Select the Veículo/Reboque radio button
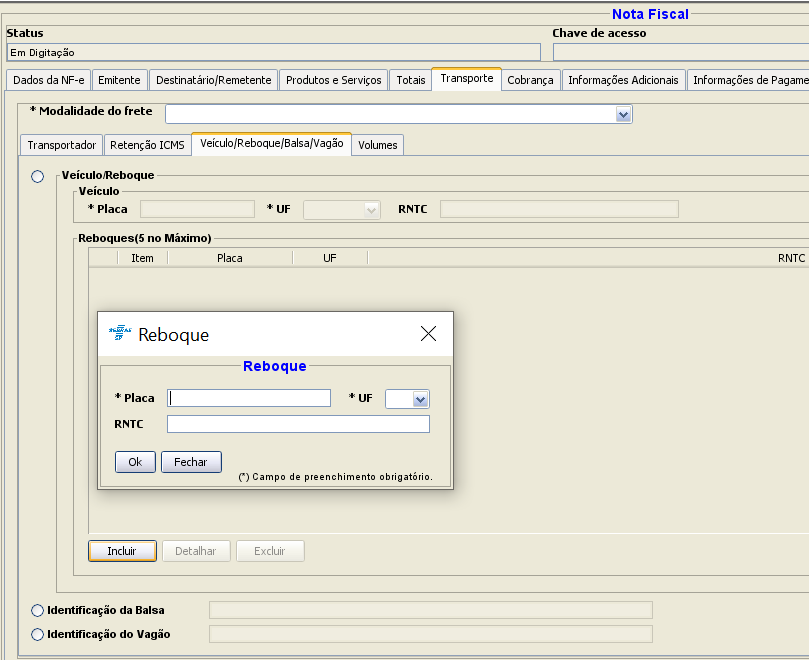The width and height of the screenshot is (809, 660). [x=38, y=176]
